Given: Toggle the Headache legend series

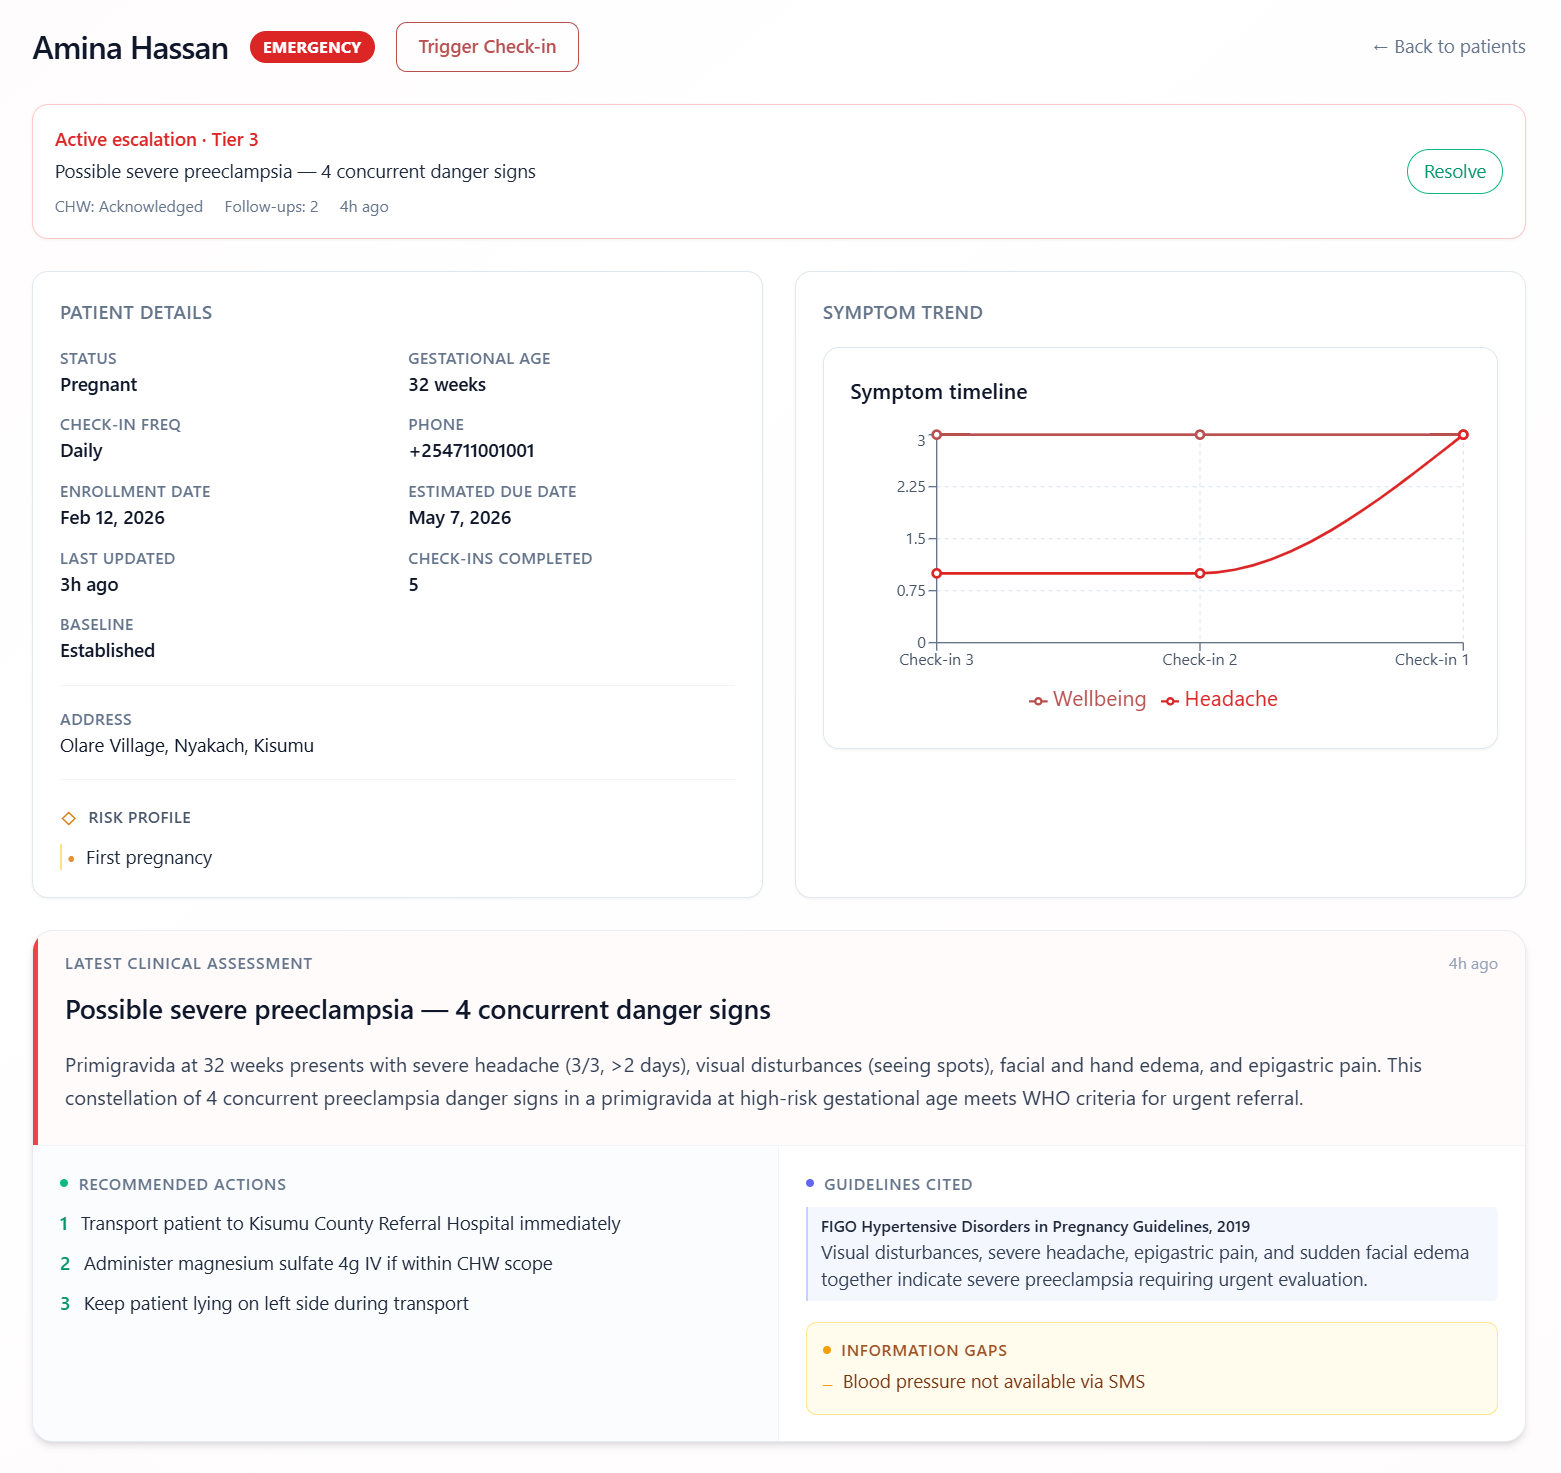Looking at the screenshot, I should coord(1219,699).
